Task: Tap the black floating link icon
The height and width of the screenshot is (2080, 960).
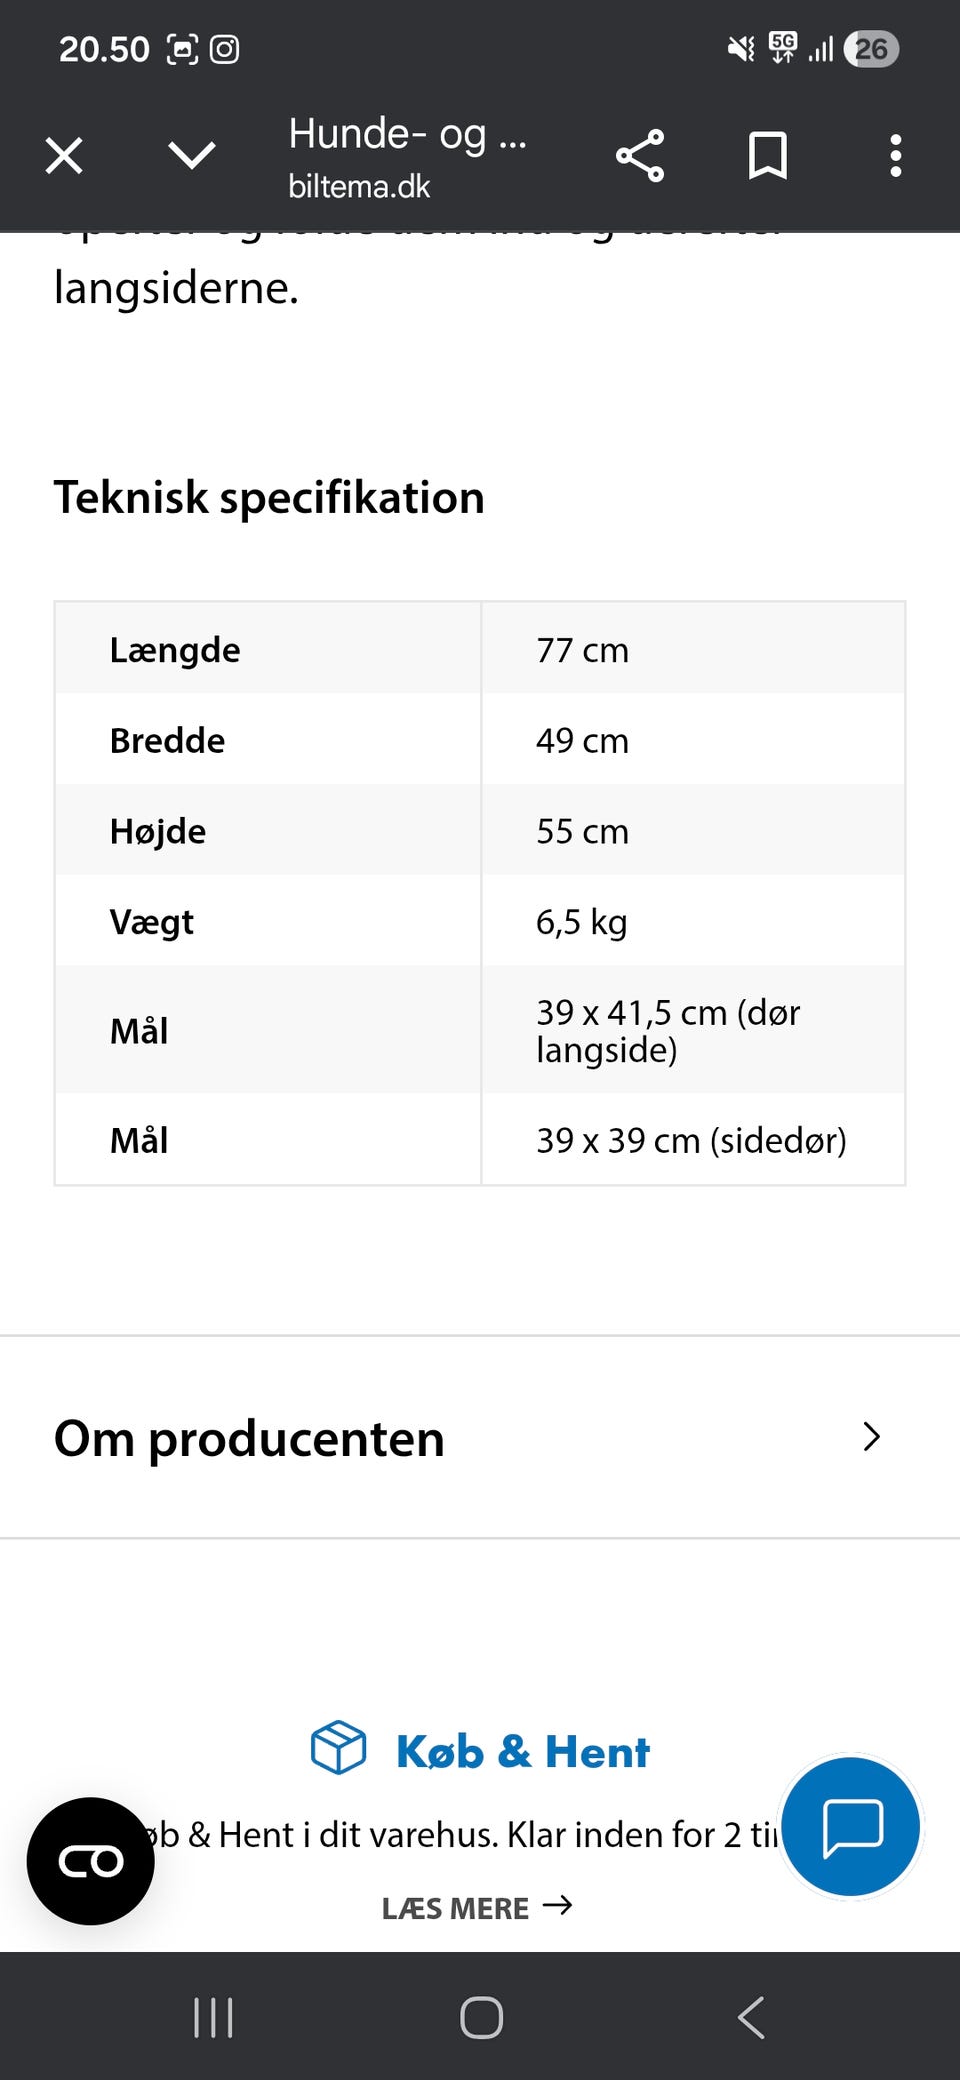Action: [91, 1861]
